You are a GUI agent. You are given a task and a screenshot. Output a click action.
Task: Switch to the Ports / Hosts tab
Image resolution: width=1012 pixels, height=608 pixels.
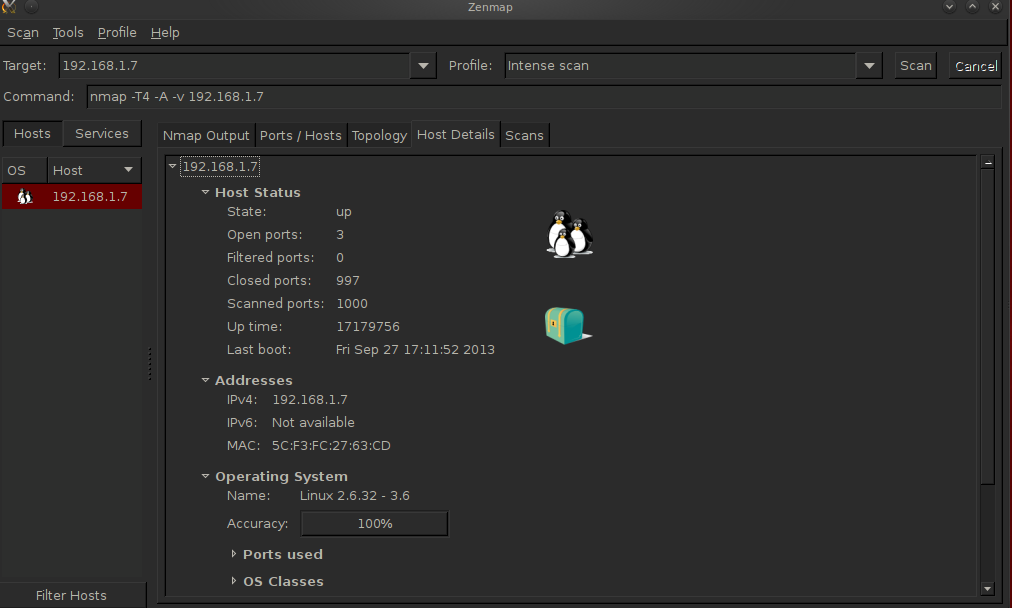point(301,136)
